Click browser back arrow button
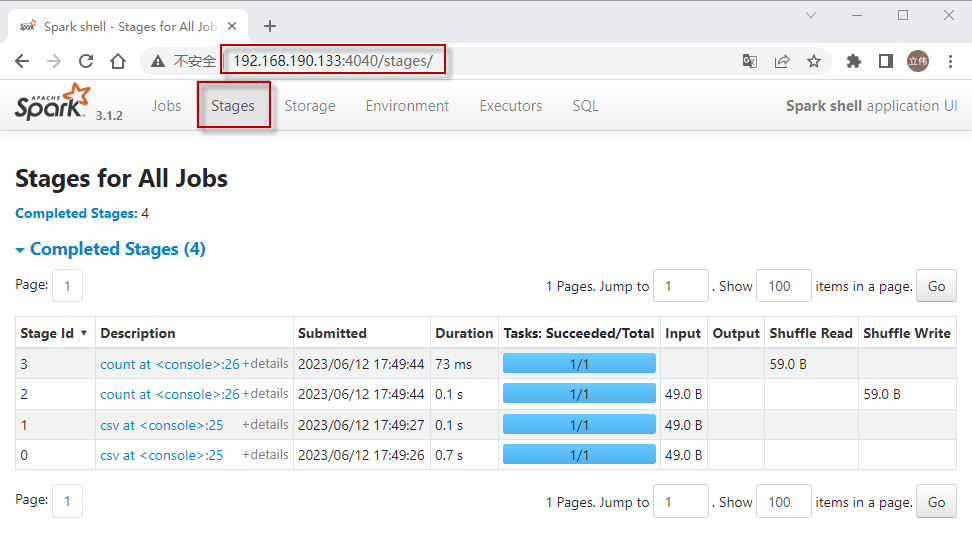The image size is (972, 543). pos(22,61)
